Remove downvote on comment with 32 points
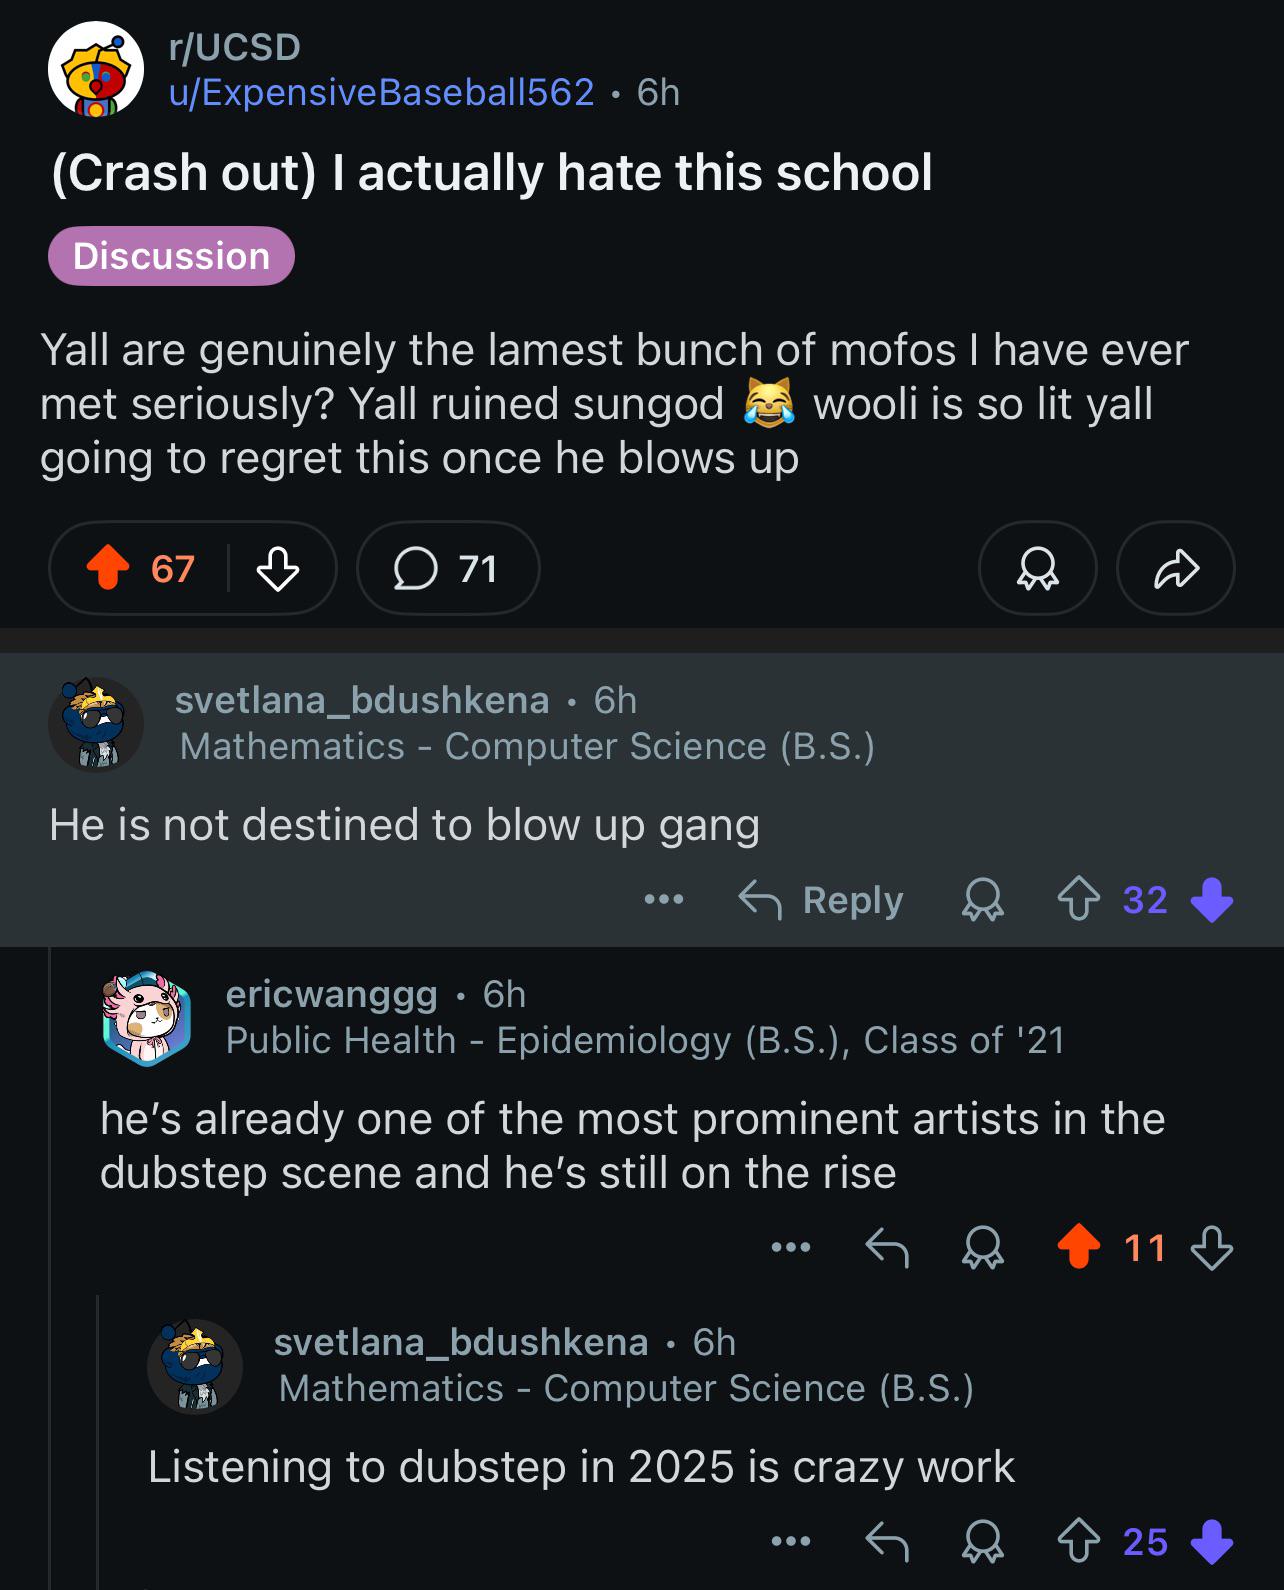 pyautogui.click(x=1212, y=900)
